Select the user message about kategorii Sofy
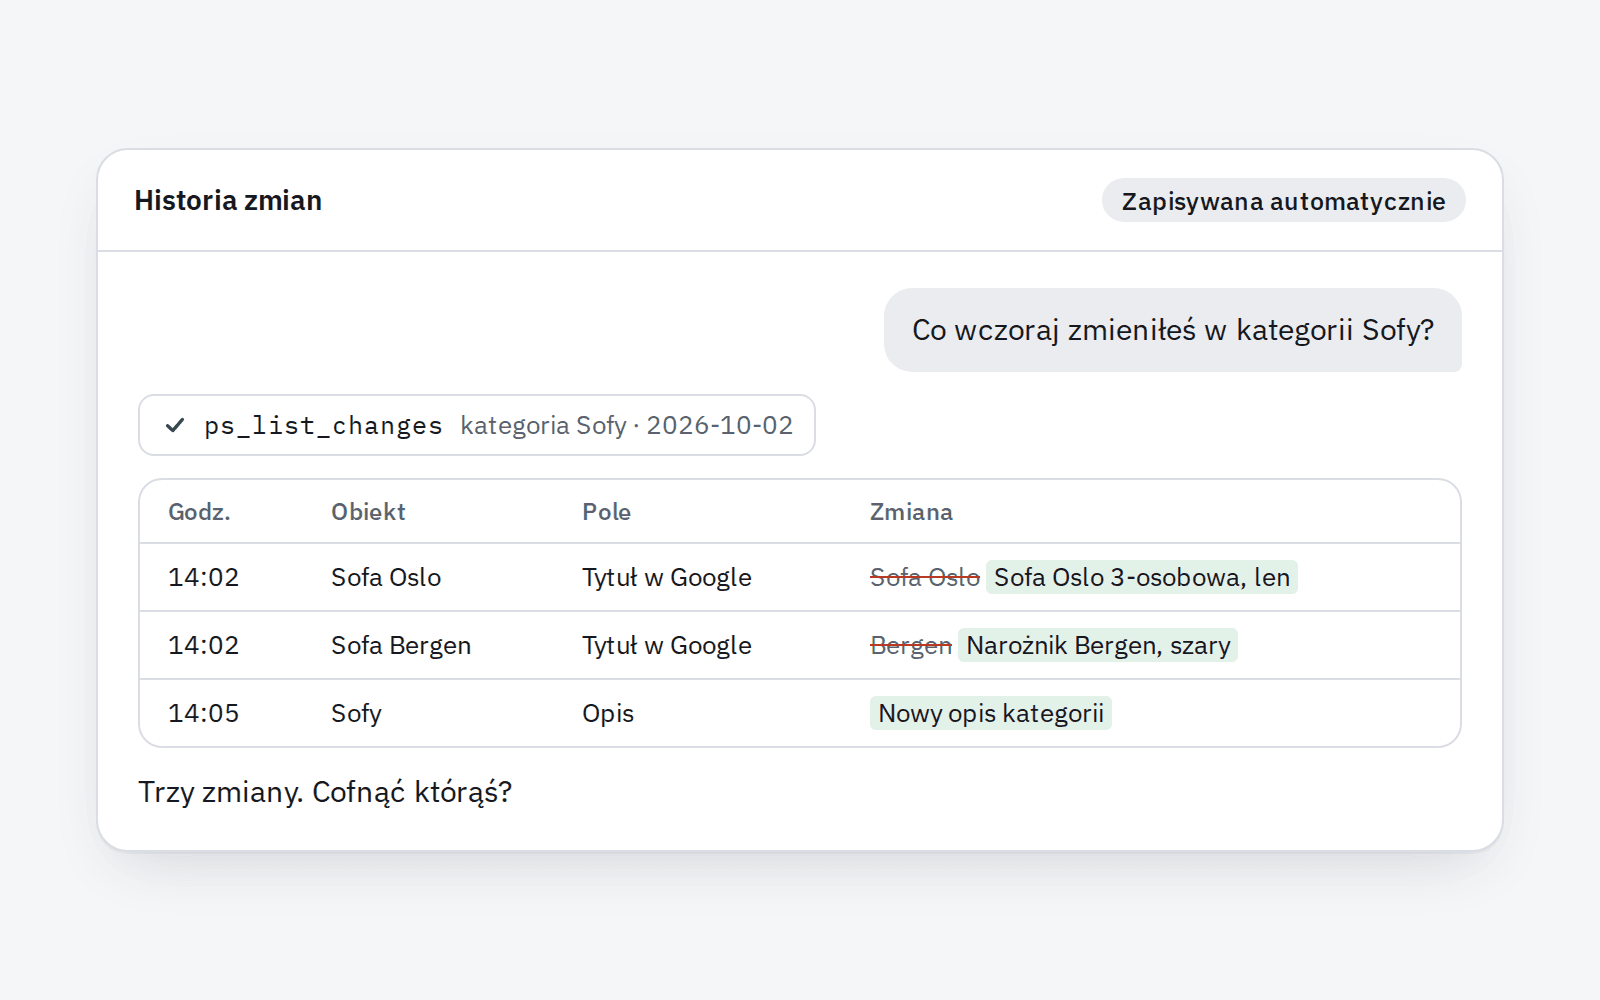 tap(1172, 330)
